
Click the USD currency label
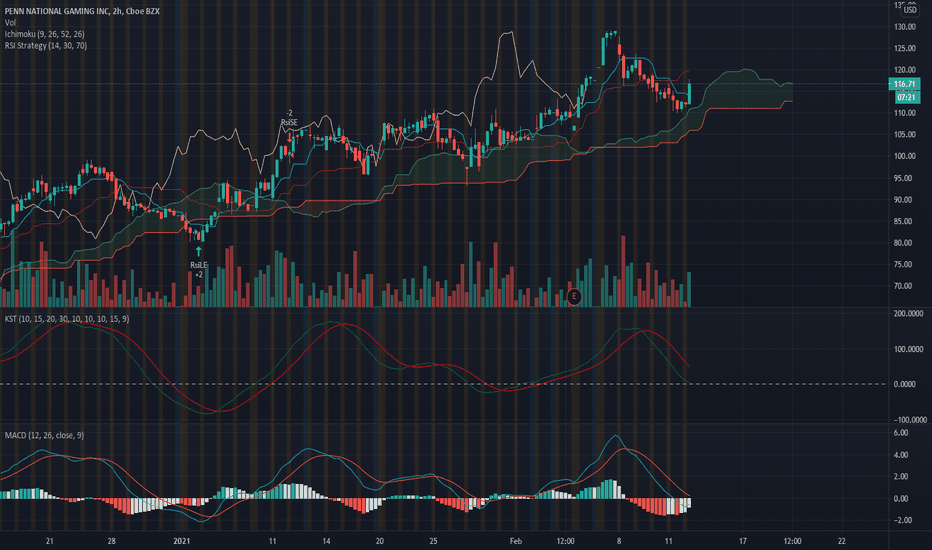[911, 10]
